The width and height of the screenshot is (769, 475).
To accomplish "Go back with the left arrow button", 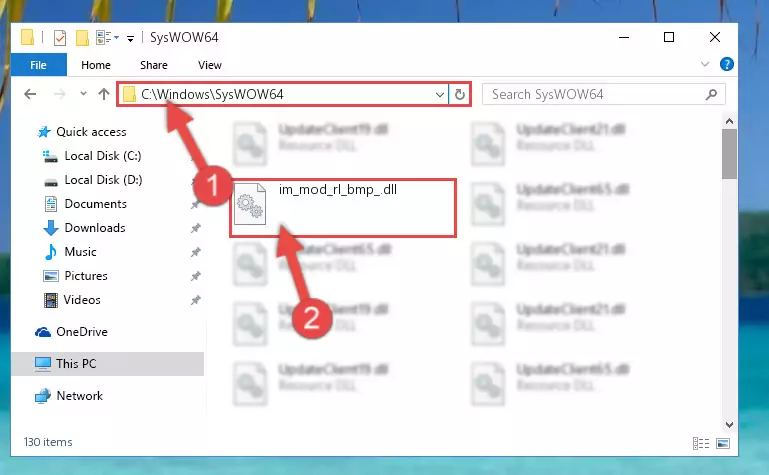I will click(30, 94).
